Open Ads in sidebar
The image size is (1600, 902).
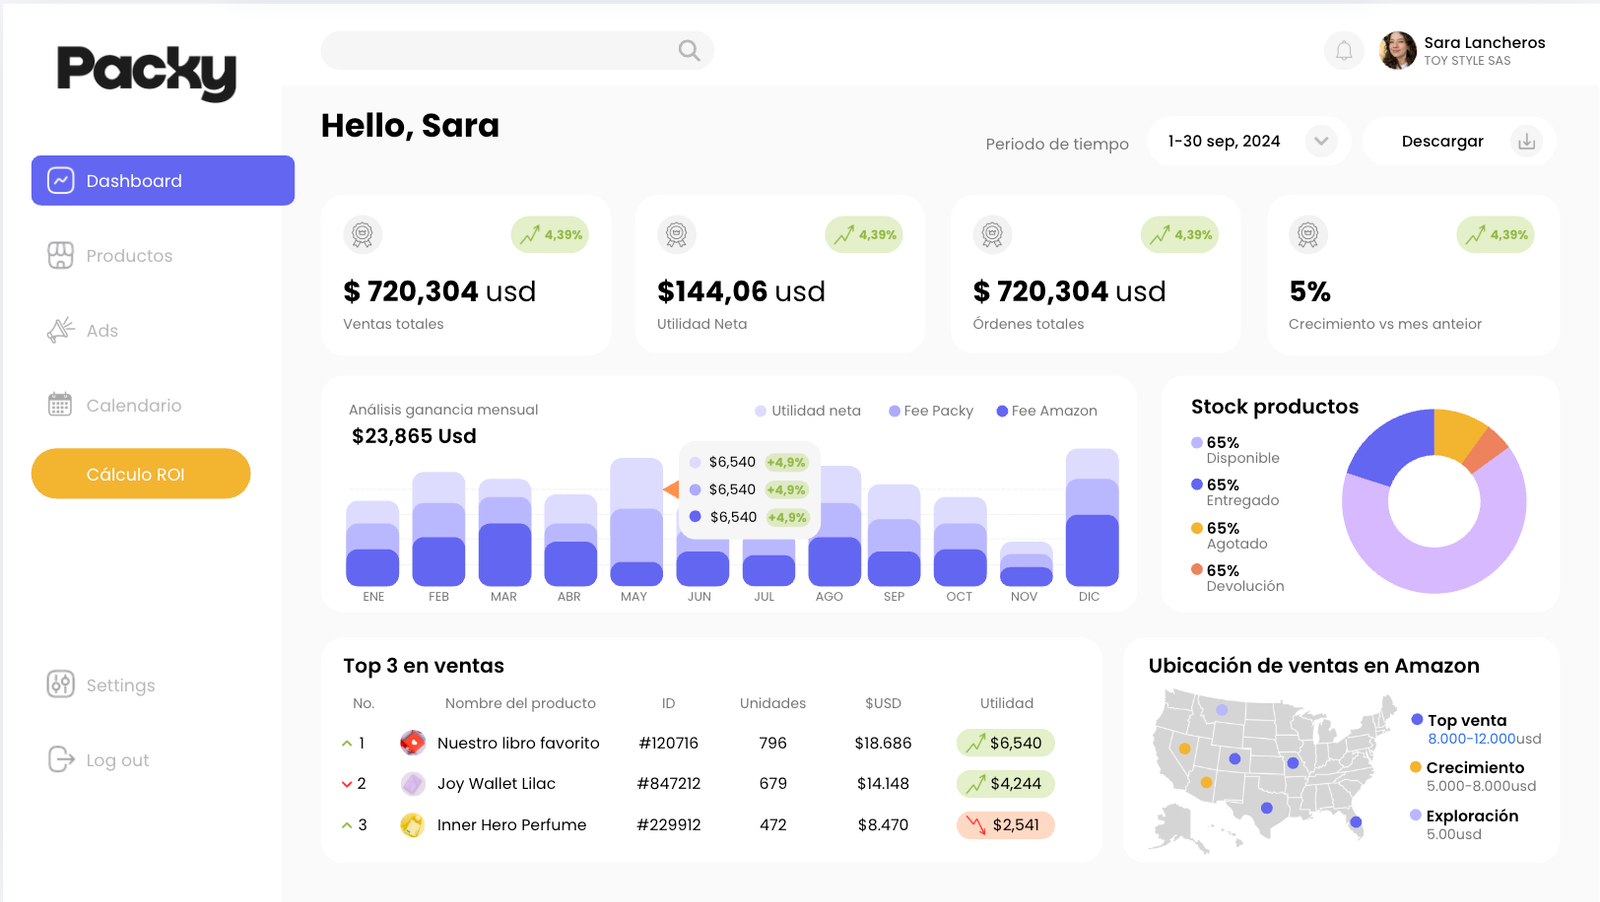tap(83, 331)
